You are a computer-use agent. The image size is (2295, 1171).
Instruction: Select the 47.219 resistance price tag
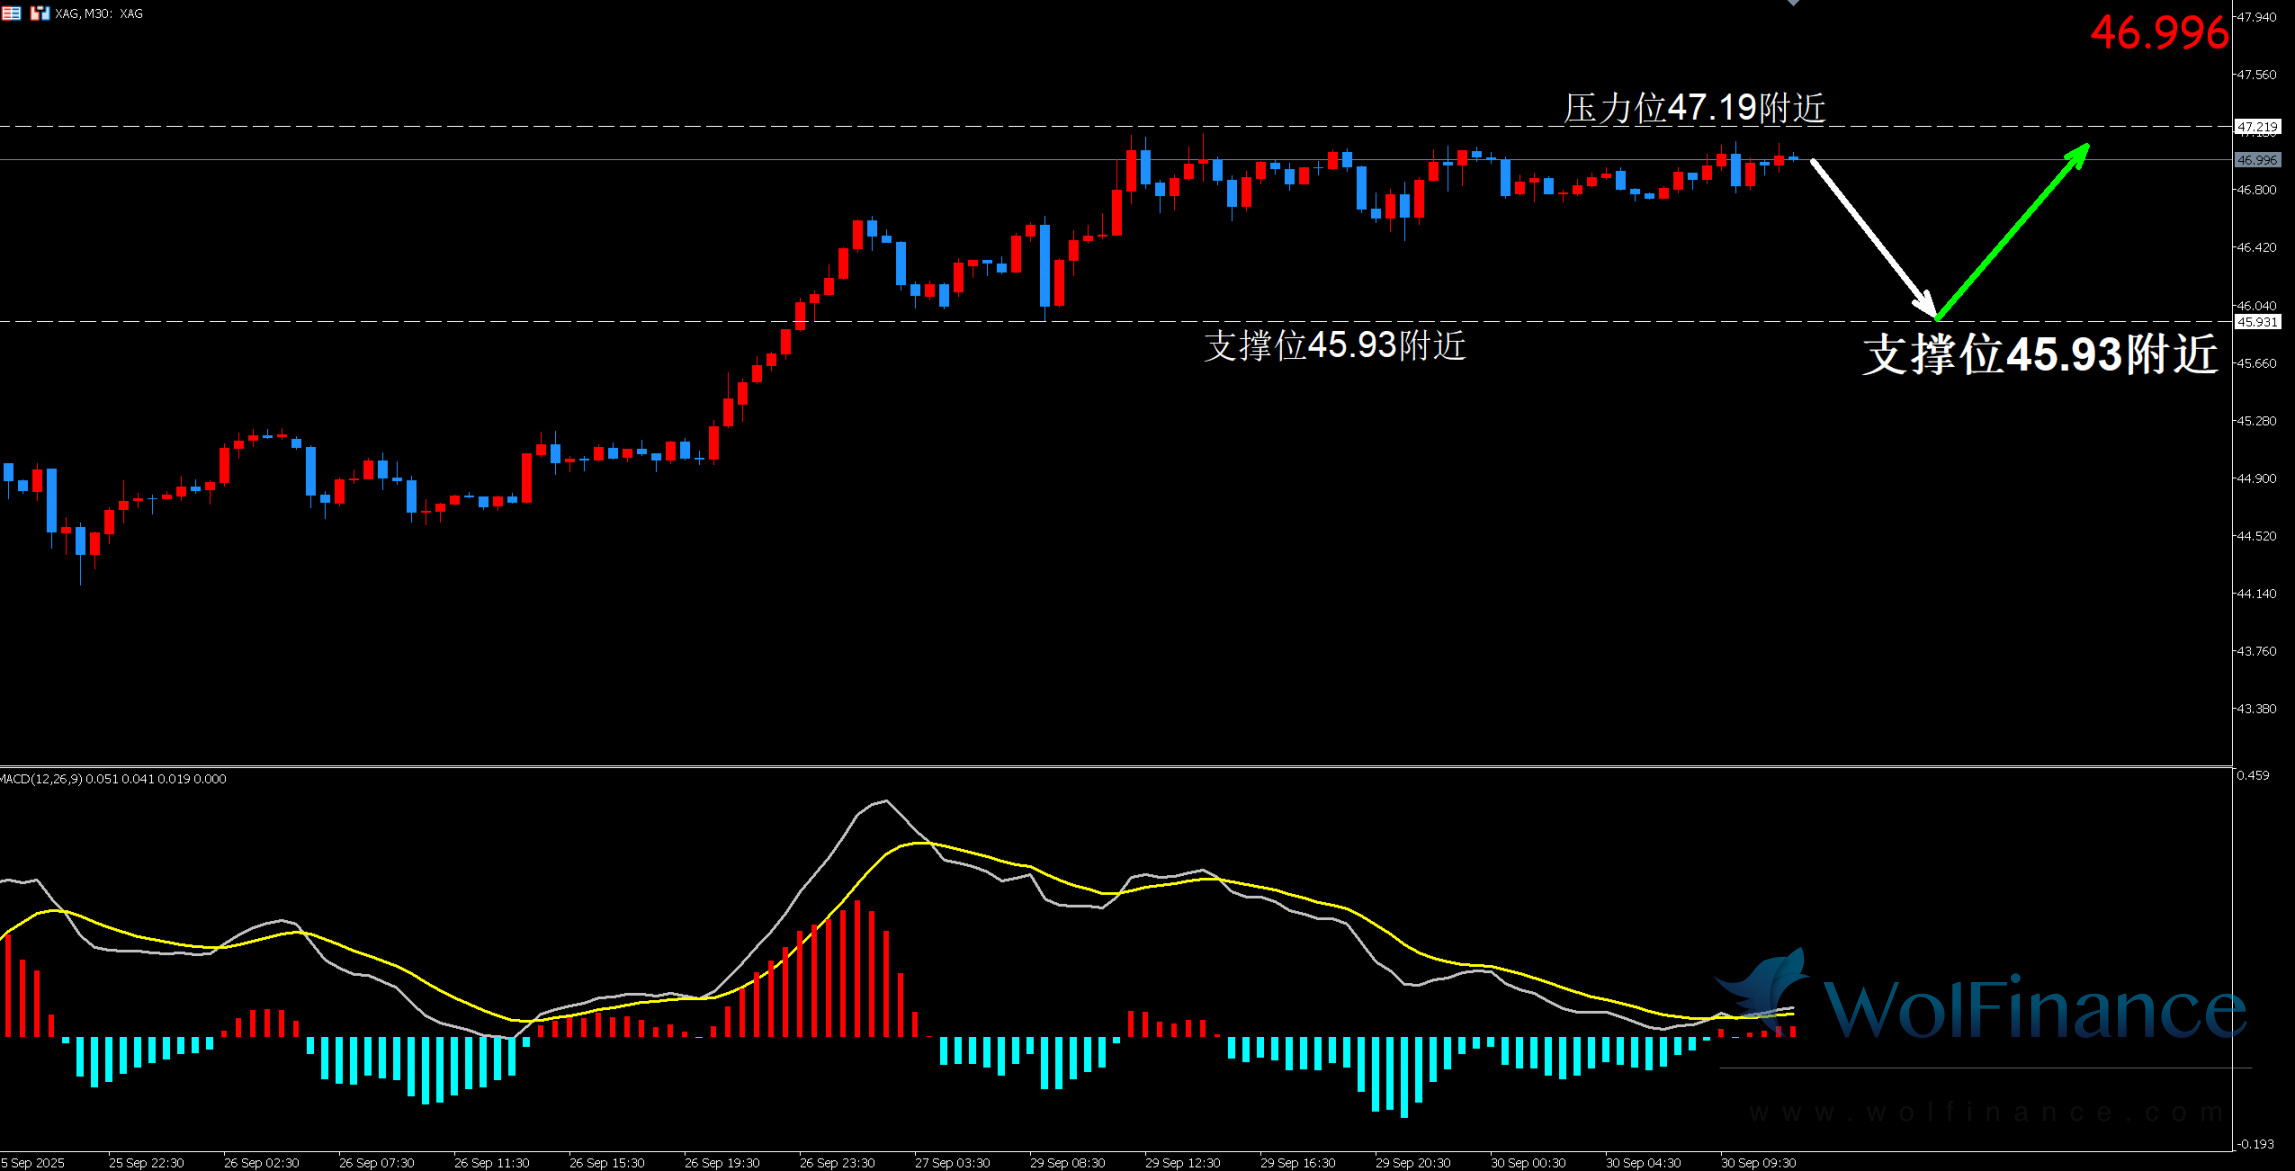click(x=2257, y=127)
